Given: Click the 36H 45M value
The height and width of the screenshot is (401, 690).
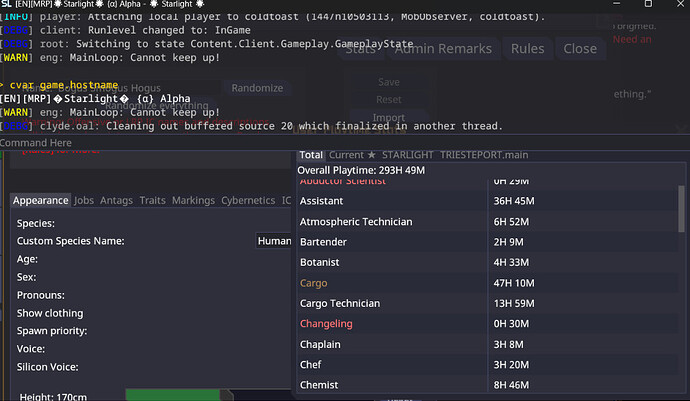Looking at the screenshot, I should (514, 201).
